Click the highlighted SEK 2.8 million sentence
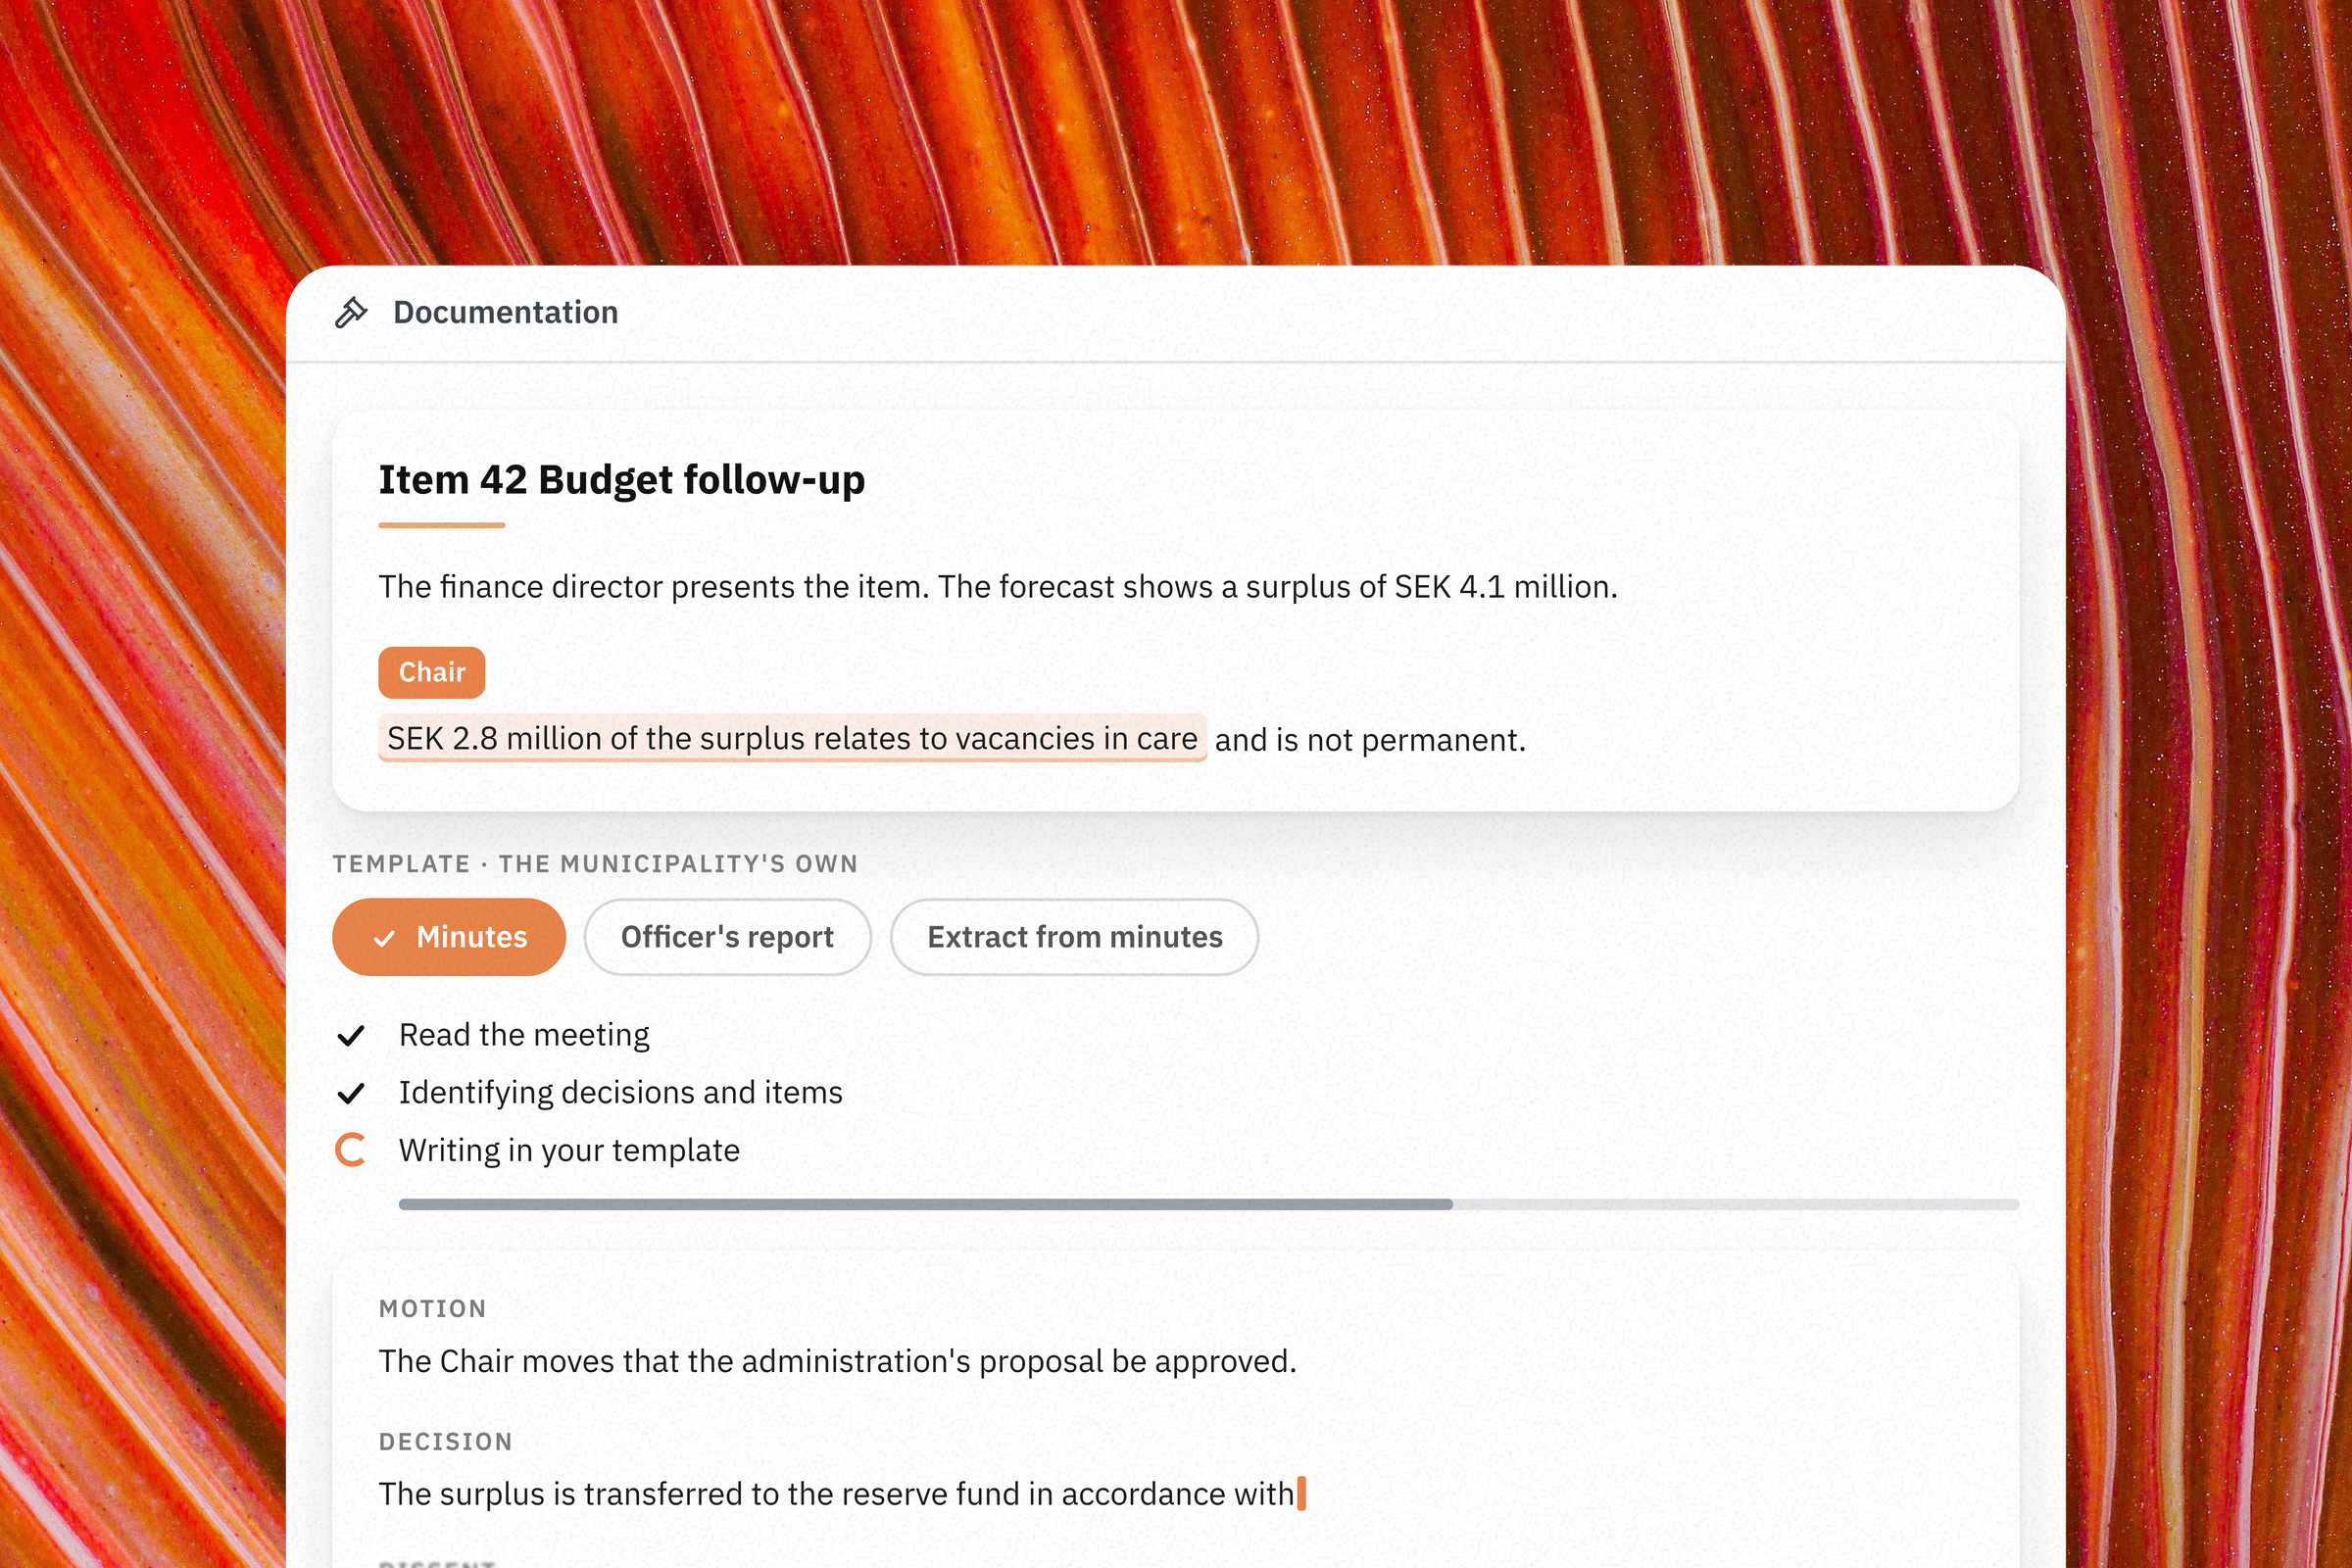2352x1568 pixels. pyautogui.click(x=792, y=738)
